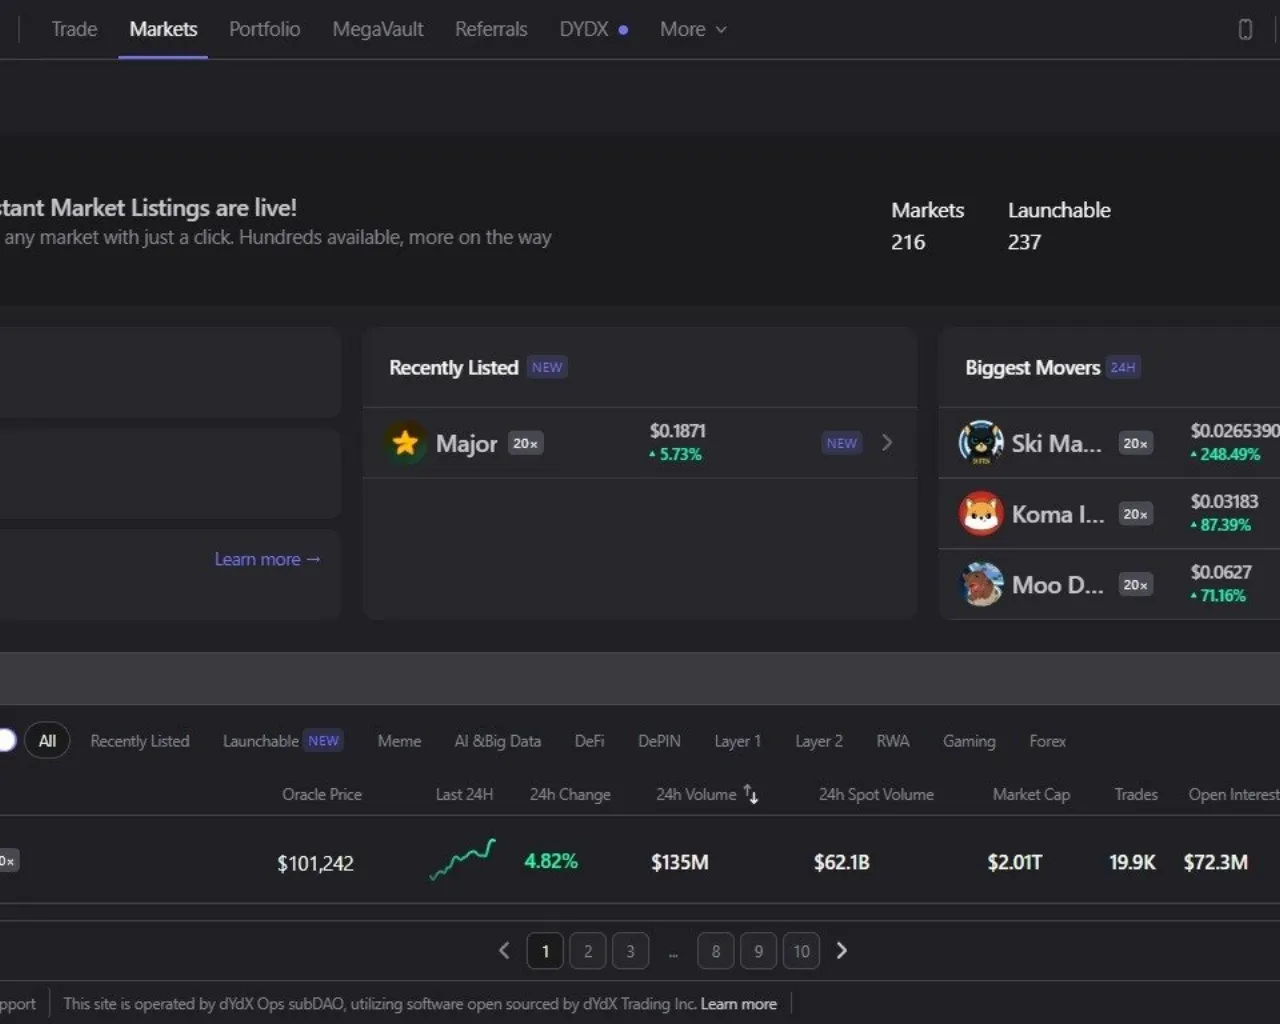Click the chevron arrow beside Major
The width and height of the screenshot is (1280, 1024).
(x=887, y=442)
